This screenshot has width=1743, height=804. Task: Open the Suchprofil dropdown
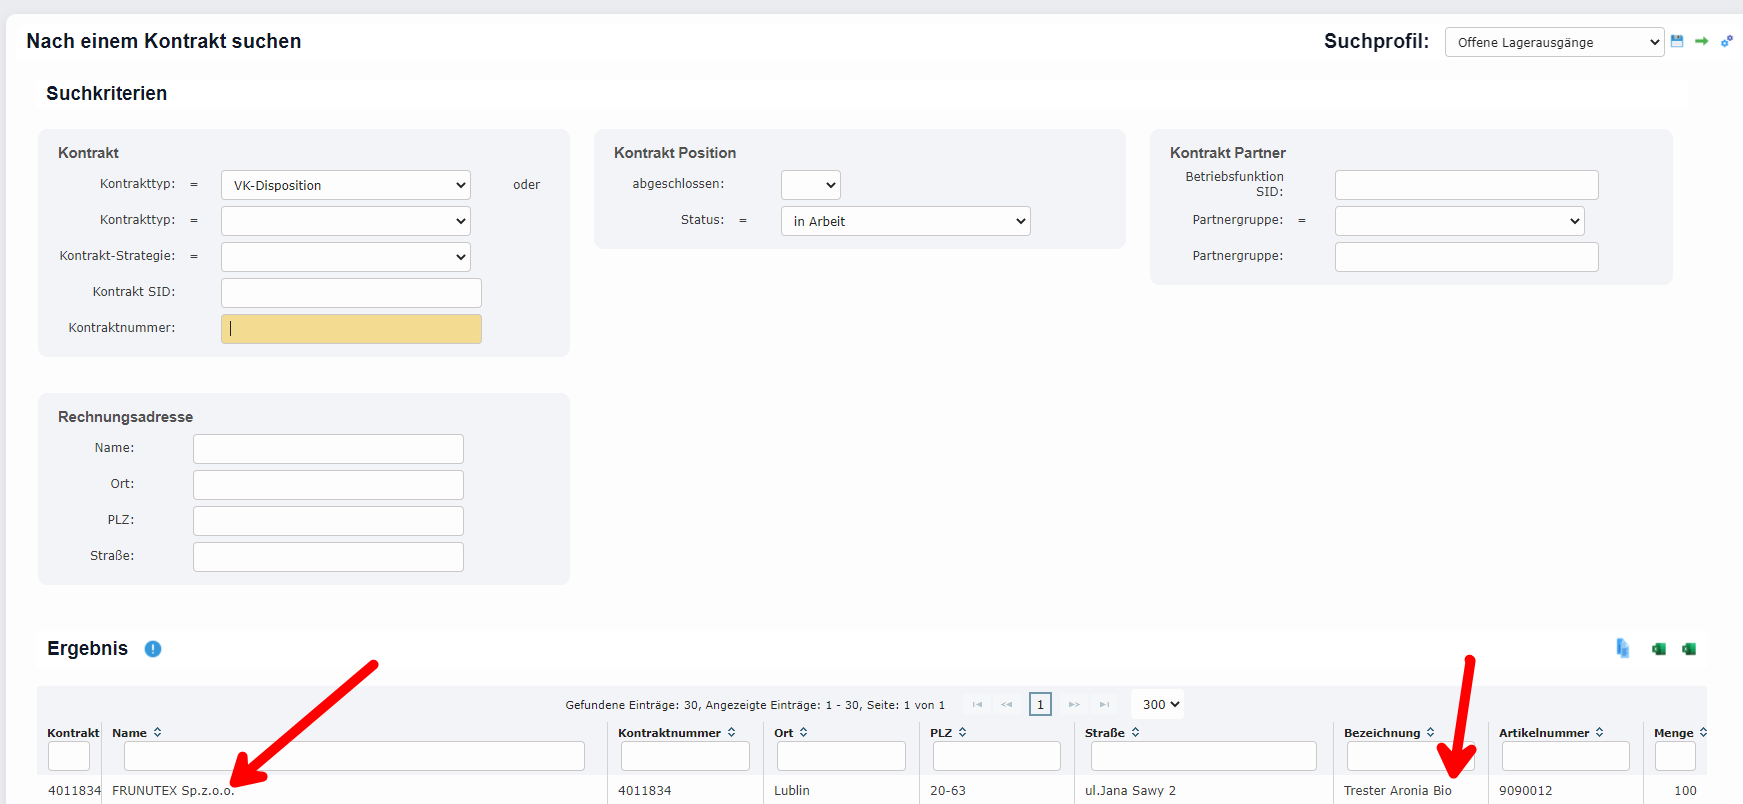(x=1554, y=42)
